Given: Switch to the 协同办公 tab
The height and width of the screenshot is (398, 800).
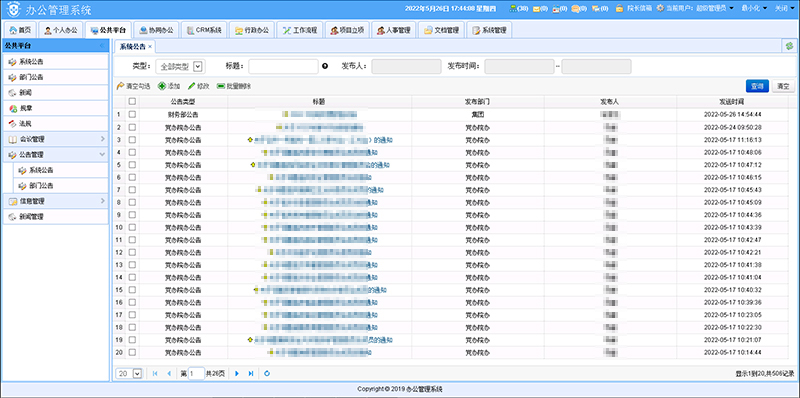Looking at the screenshot, I should point(157,30).
